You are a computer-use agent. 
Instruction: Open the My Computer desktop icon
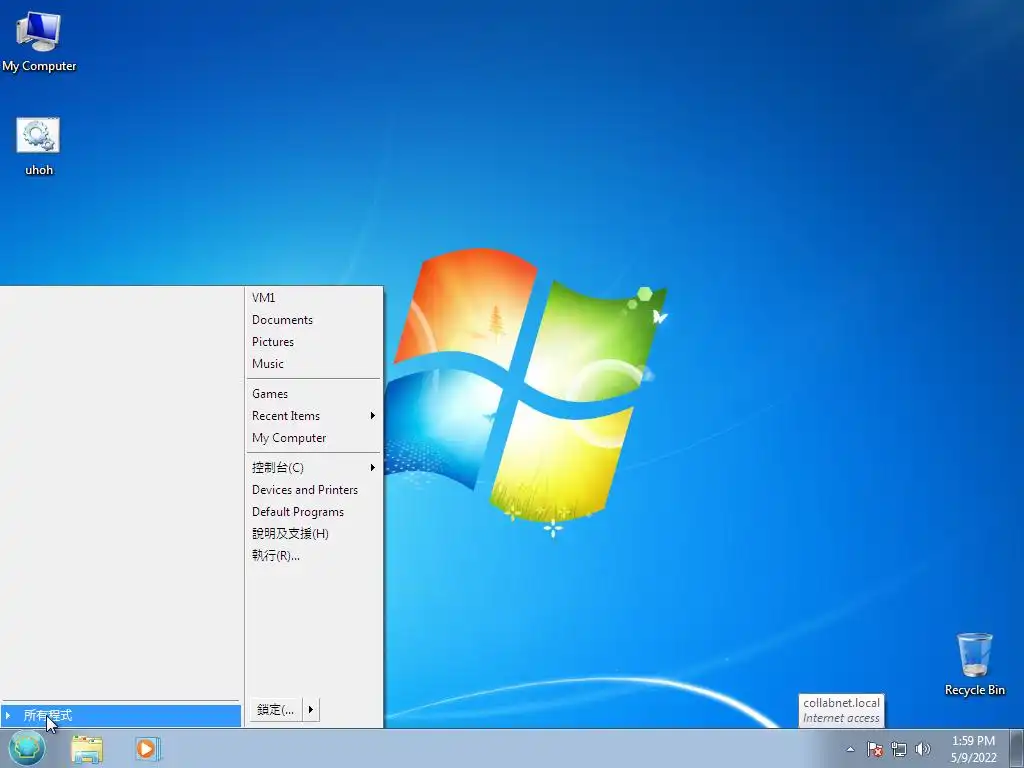39,40
